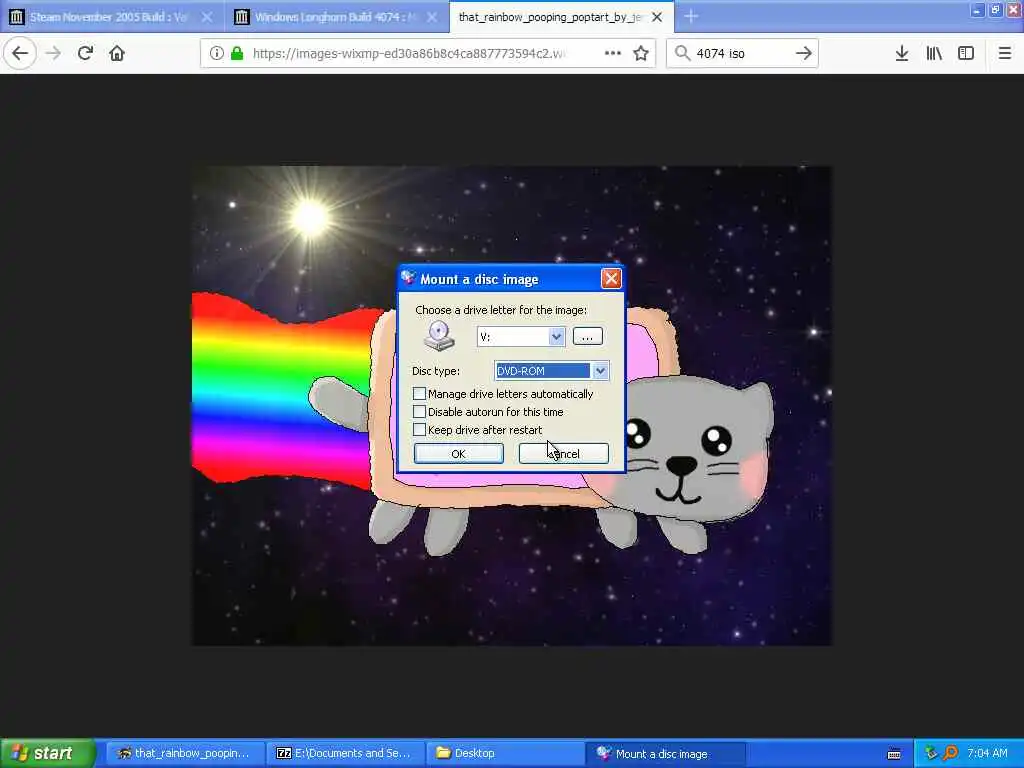Switch to E:\Documents and Se... taskbar item
Screen dimensions: 1024x768
pos(345,754)
